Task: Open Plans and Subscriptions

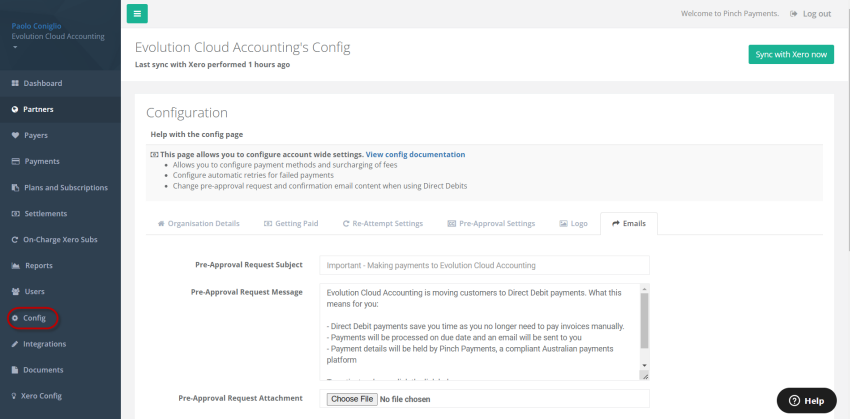Action: click(60, 188)
